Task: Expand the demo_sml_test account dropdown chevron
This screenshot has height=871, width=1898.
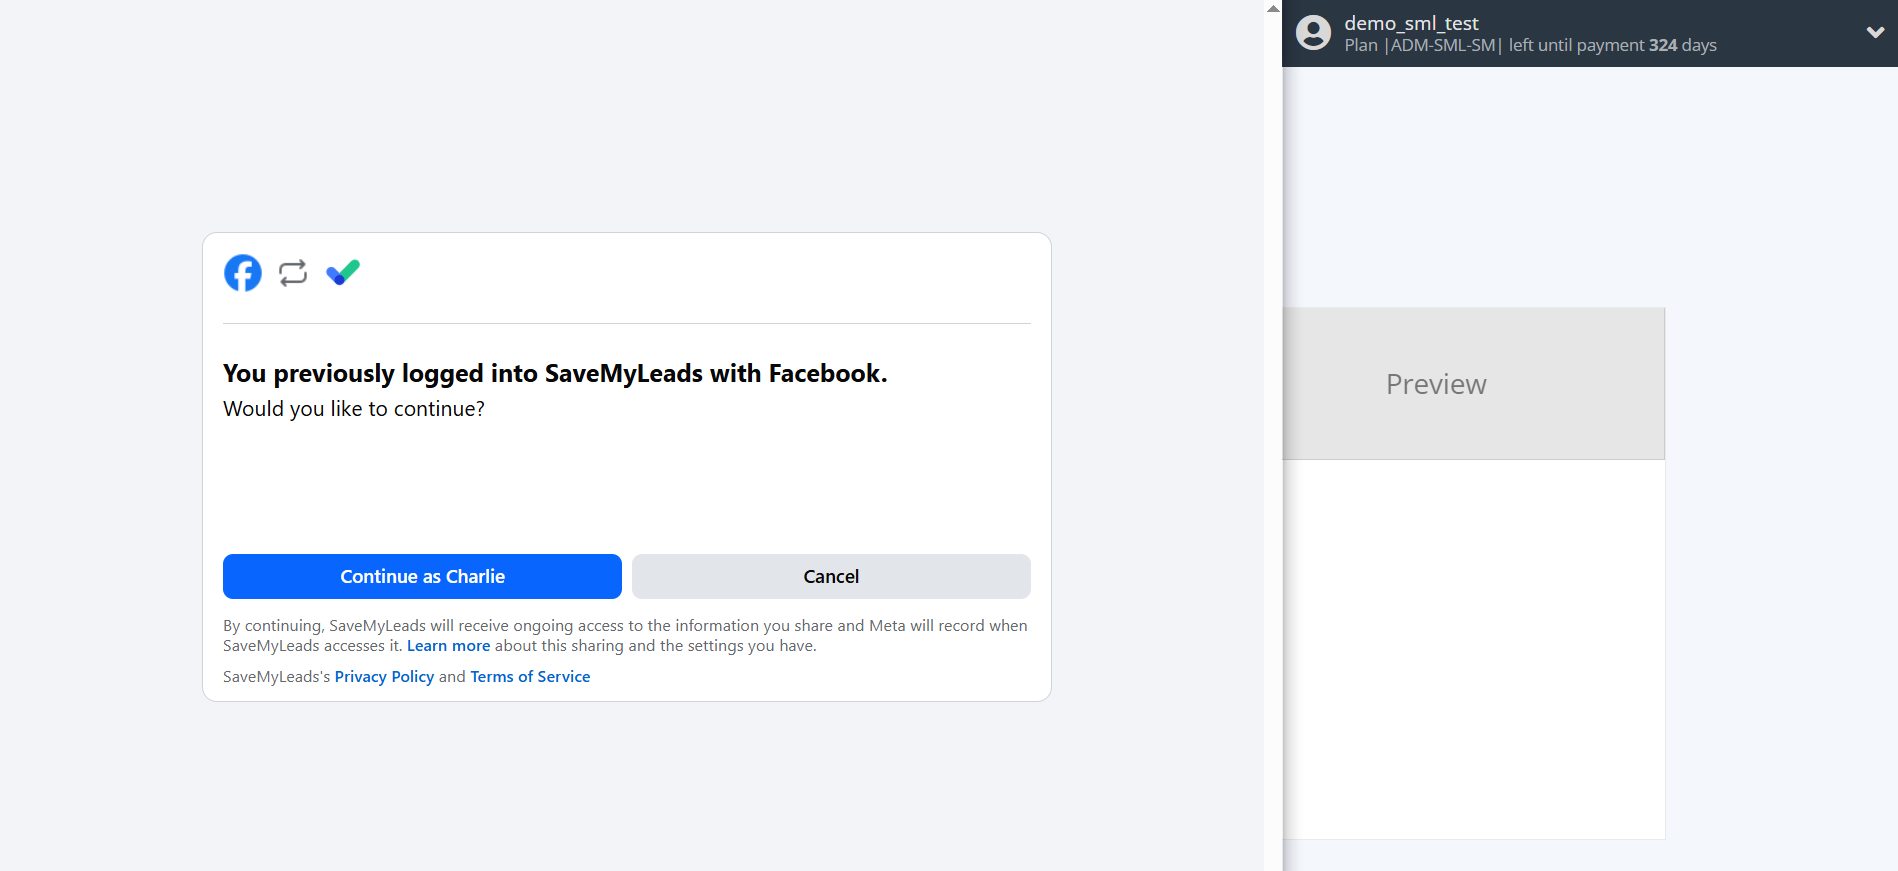Action: (x=1874, y=32)
